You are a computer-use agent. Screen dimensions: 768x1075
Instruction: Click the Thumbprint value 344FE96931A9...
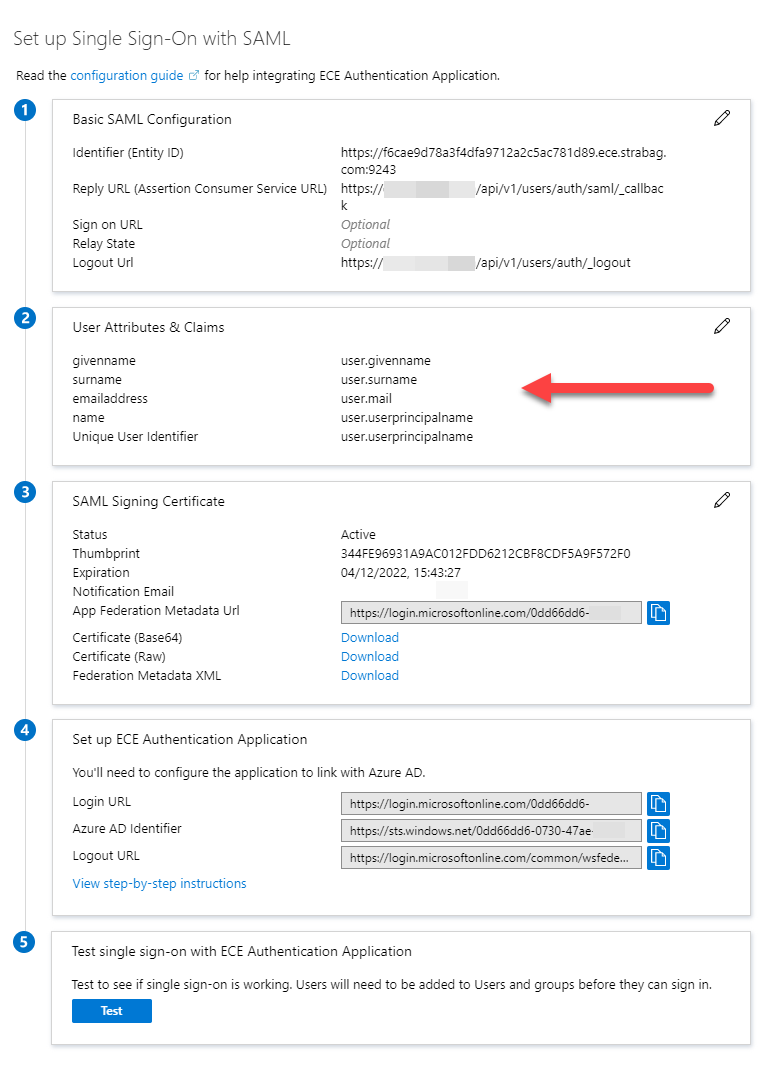point(485,554)
